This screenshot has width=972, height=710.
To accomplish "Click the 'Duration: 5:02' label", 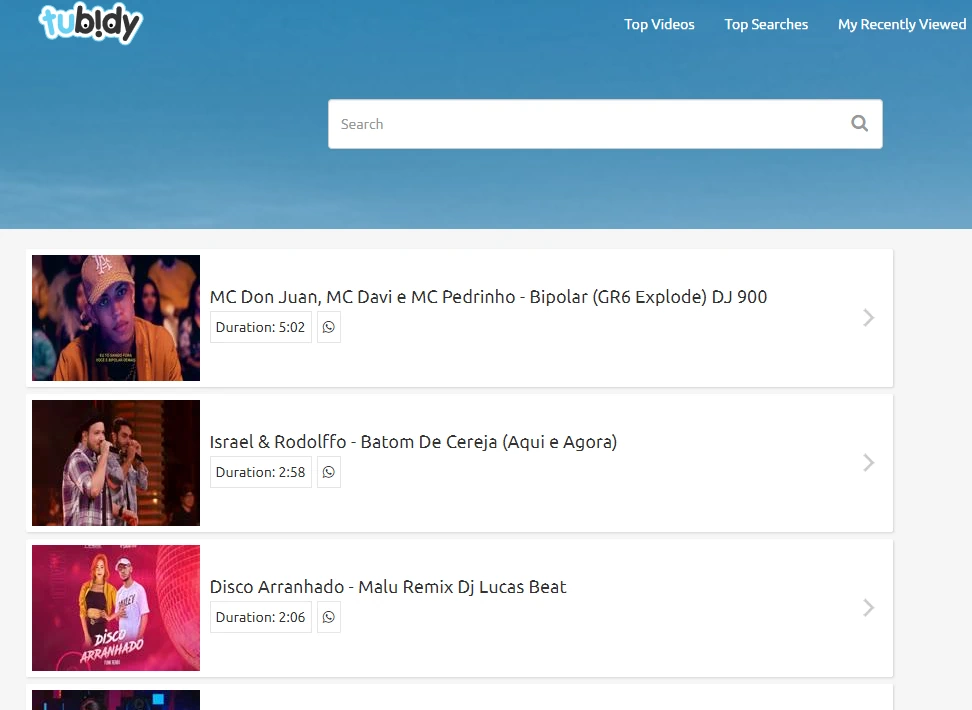I will pyautogui.click(x=260, y=327).
